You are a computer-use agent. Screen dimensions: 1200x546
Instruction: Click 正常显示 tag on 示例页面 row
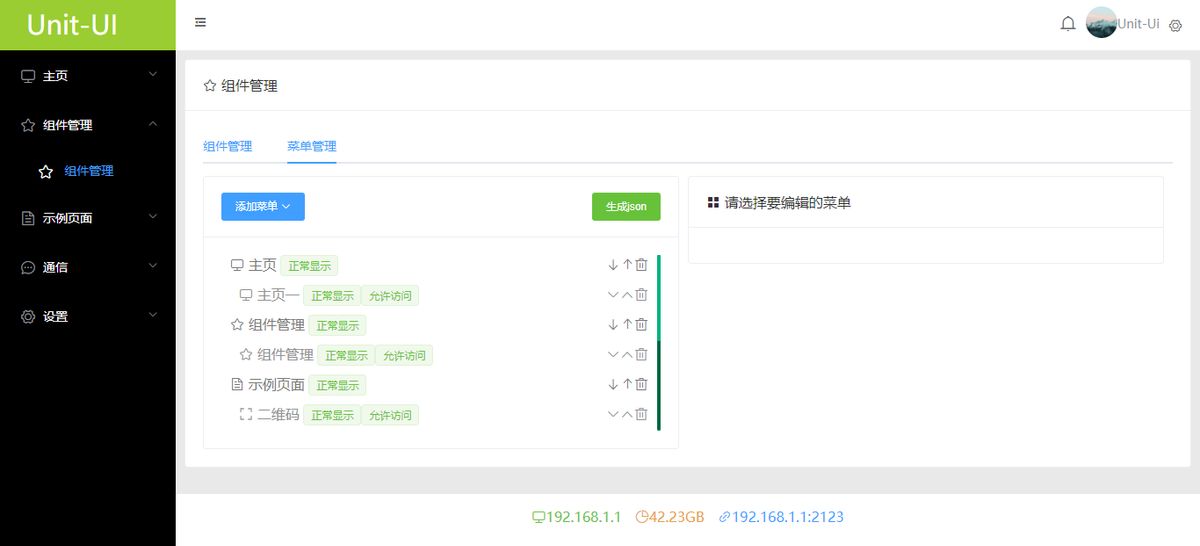click(337, 385)
